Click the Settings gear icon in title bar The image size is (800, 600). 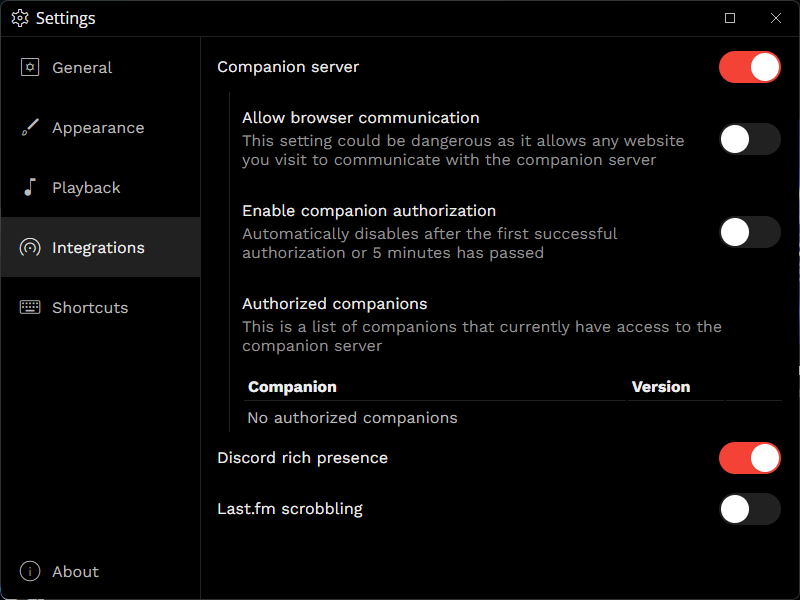(x=20, y=18)
